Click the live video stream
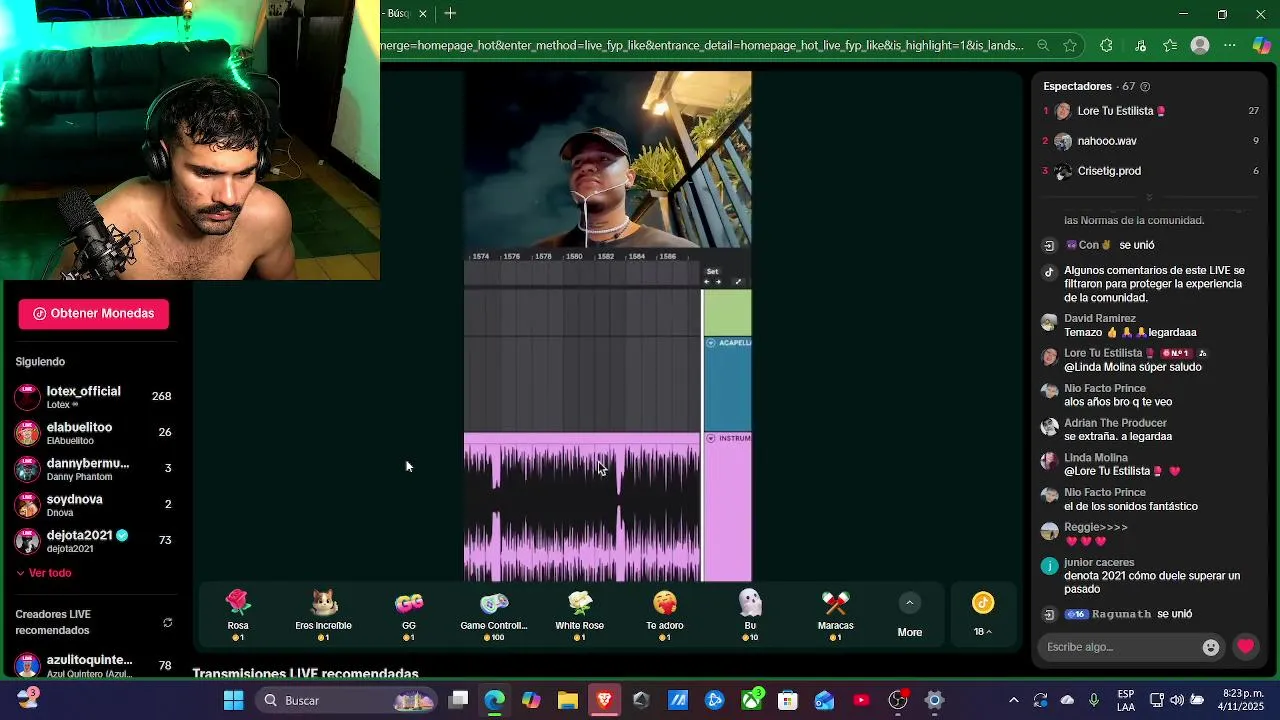The image size is (1280, 720). point(608,326)
